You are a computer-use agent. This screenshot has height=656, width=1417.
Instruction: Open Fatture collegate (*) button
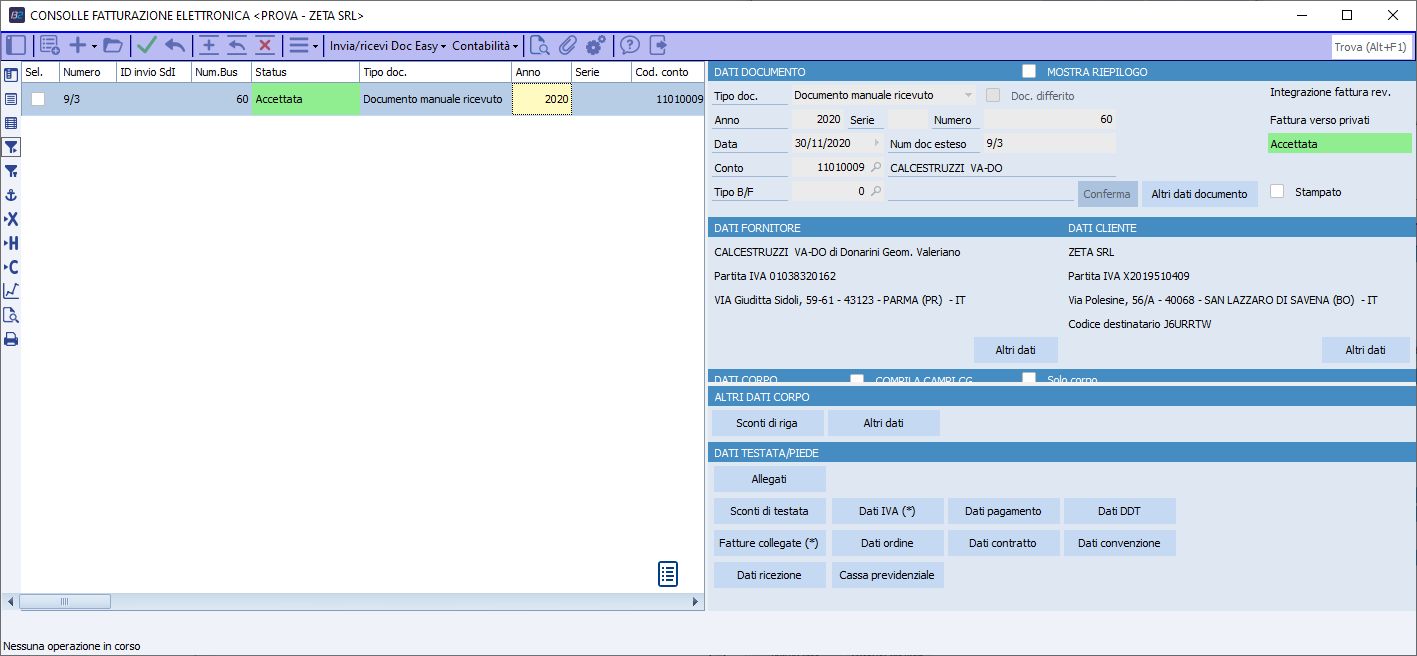coord(769,543)
